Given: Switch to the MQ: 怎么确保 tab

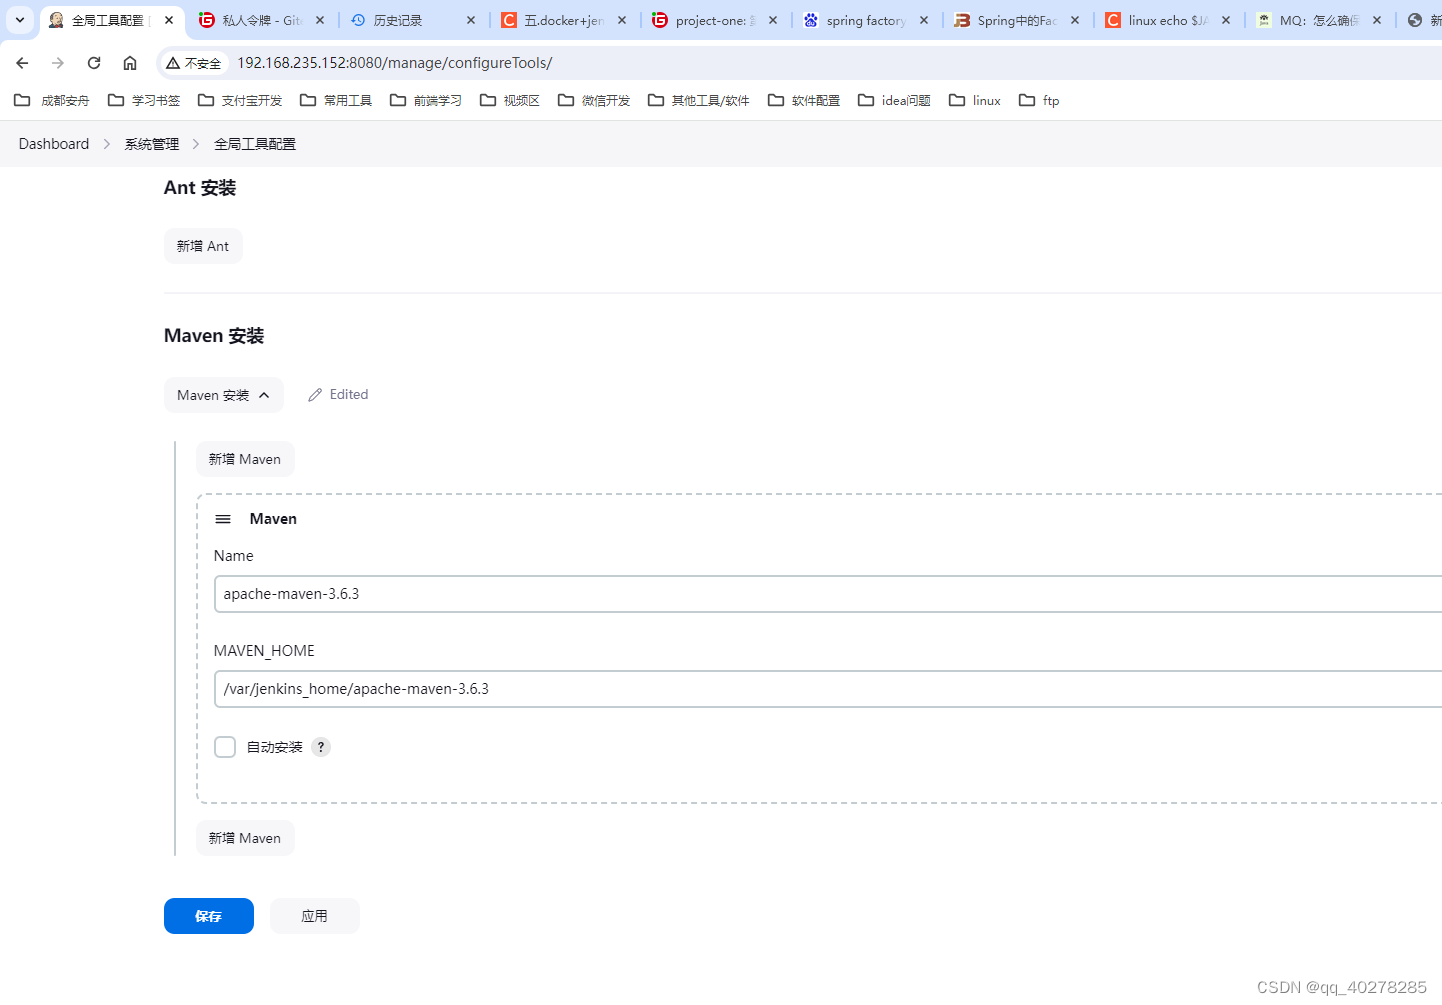Looking at the screenshot, I should click(x=1319, y=20).
